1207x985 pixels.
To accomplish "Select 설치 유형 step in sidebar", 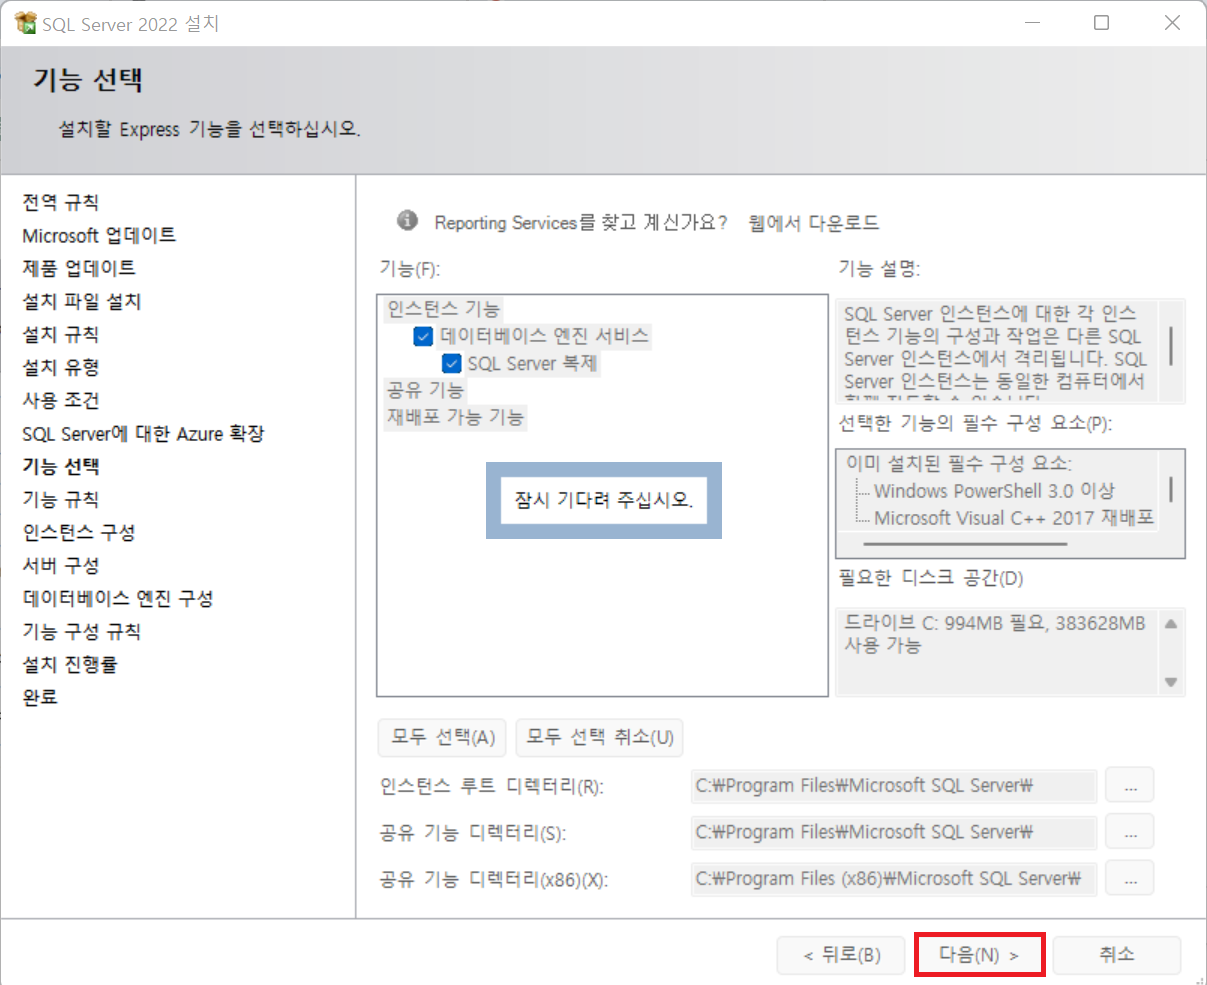I will click(x=61, y=367).
